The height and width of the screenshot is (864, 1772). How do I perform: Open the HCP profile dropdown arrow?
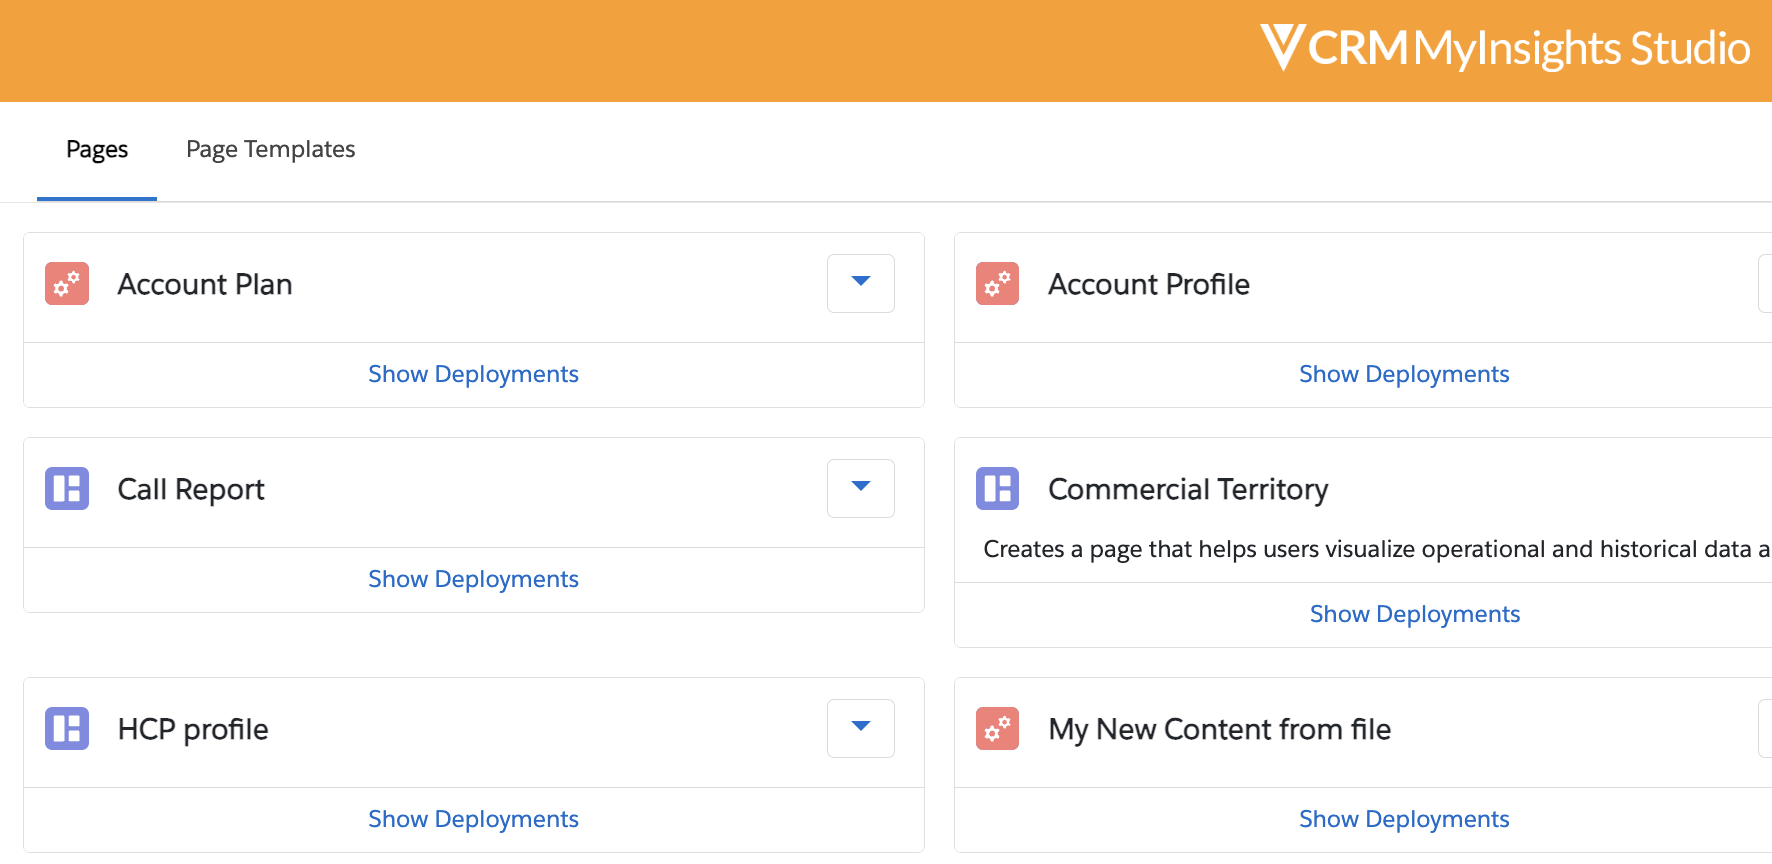pyautogui.click(x=860, y=728)
